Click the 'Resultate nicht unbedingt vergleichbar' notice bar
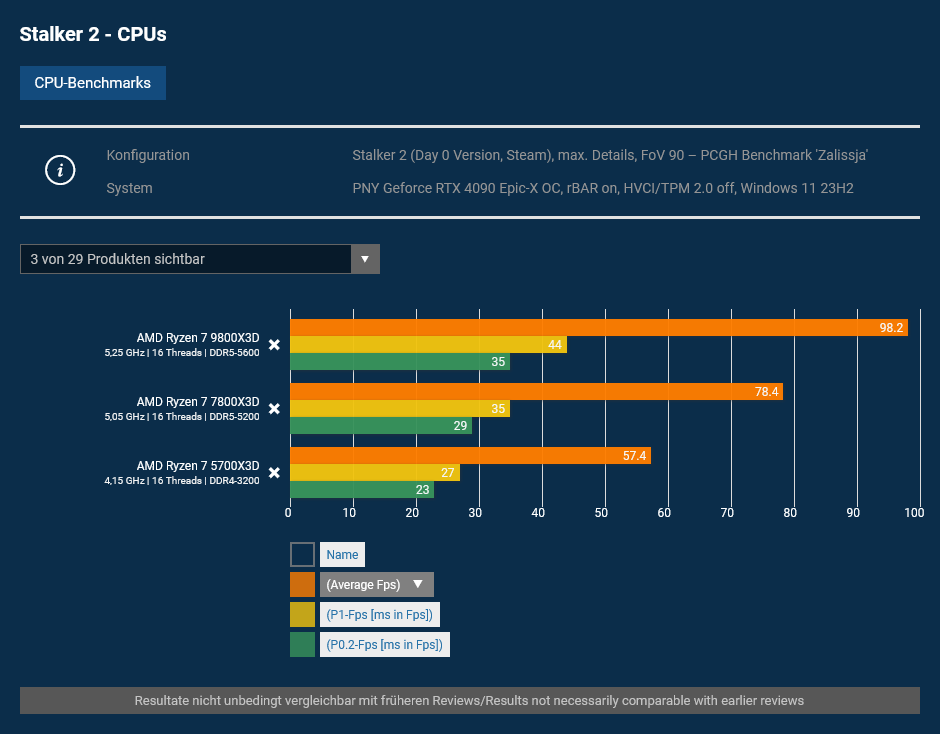 [x=469, y=700]
